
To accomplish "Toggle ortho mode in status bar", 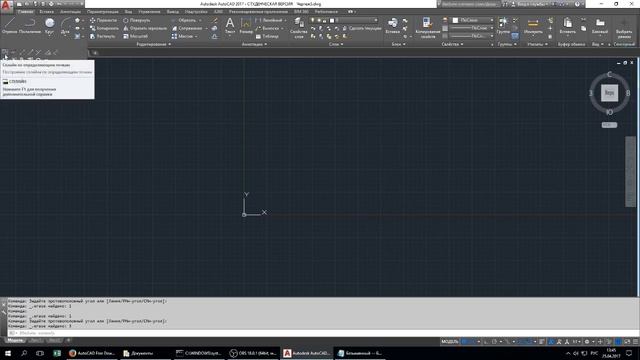I will pos(487,342).
